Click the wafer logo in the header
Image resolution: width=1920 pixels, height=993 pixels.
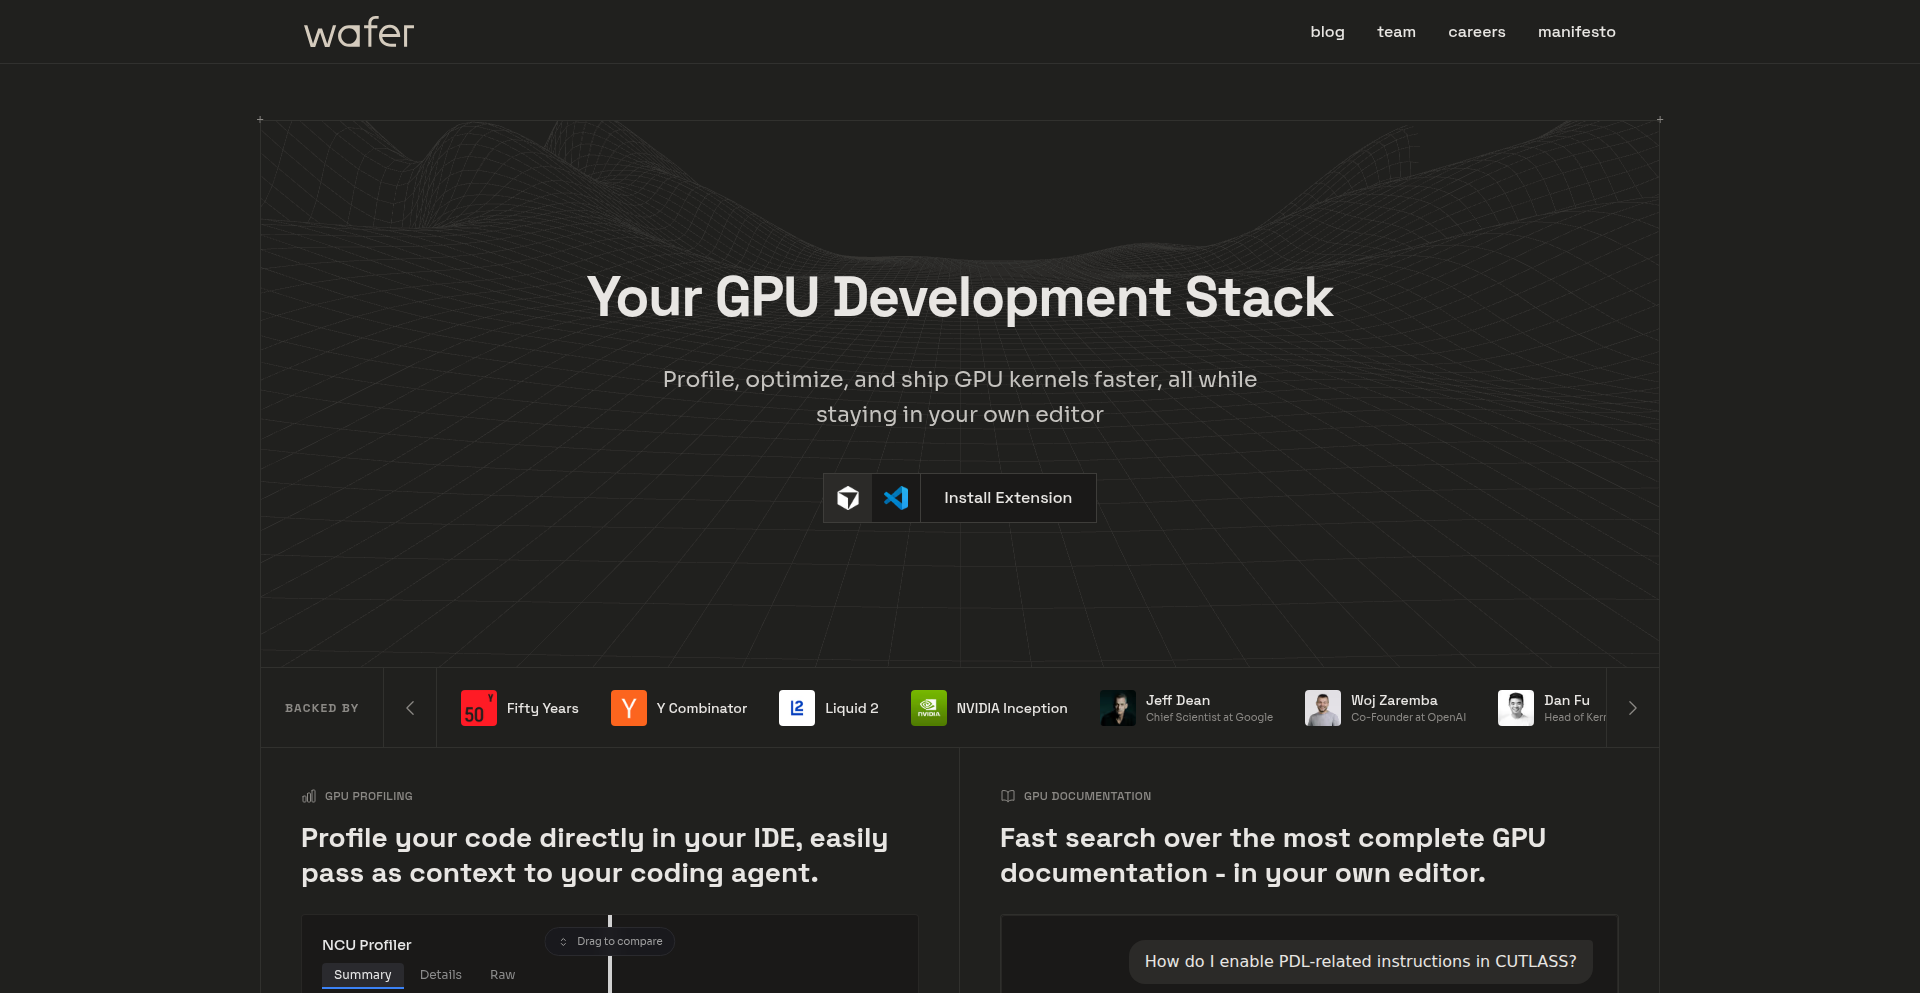click(x=357, y=31)
